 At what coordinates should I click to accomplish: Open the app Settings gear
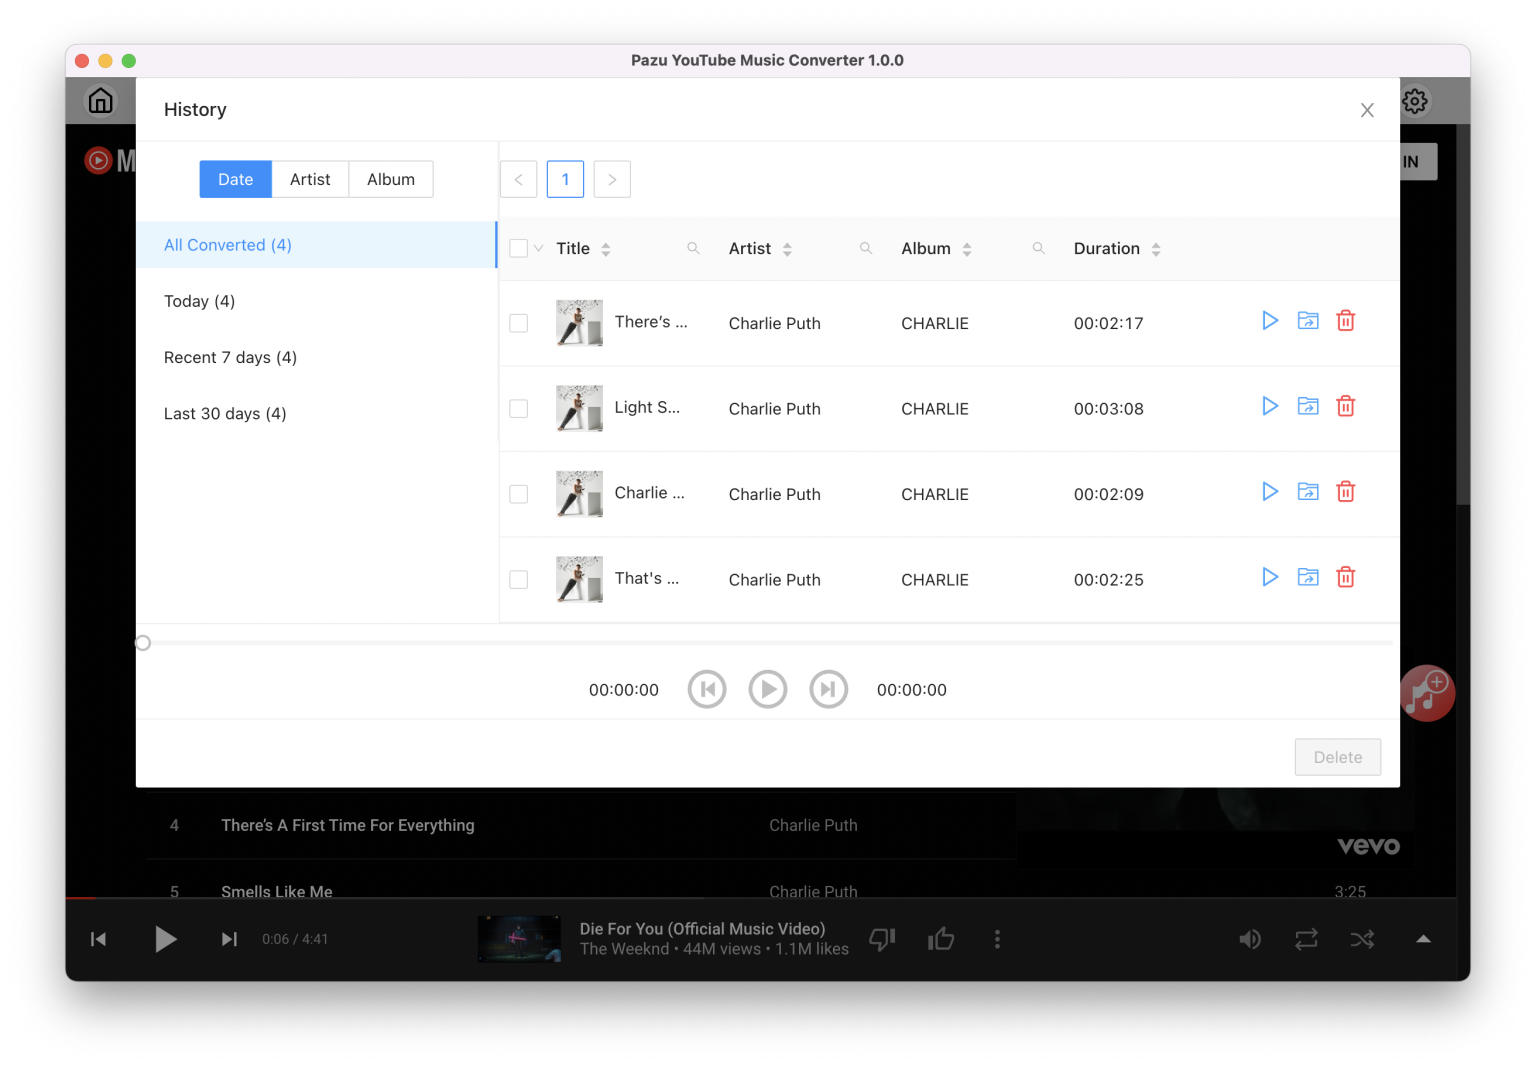[x=1414, y=100]
